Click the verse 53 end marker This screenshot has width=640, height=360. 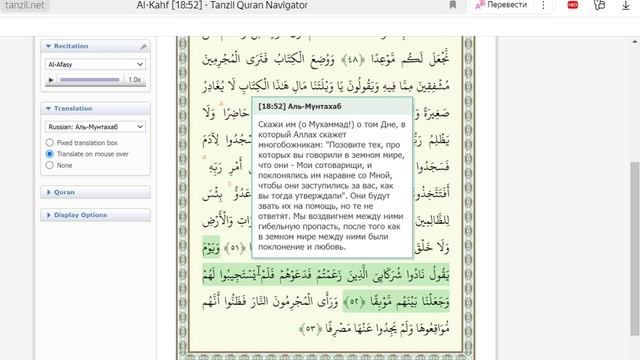[310, 329]
